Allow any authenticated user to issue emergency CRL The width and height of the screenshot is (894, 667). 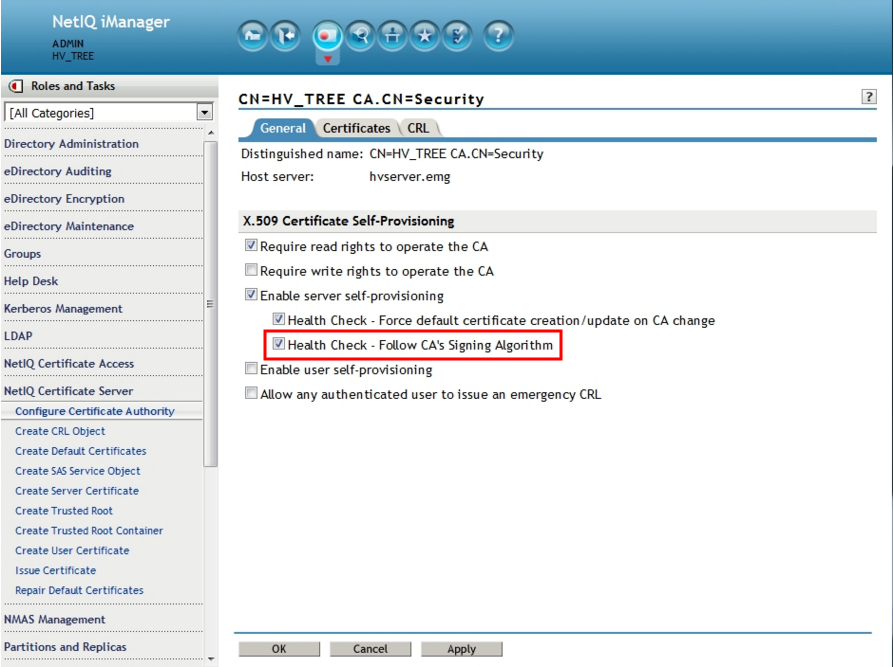tap(251, 393)
